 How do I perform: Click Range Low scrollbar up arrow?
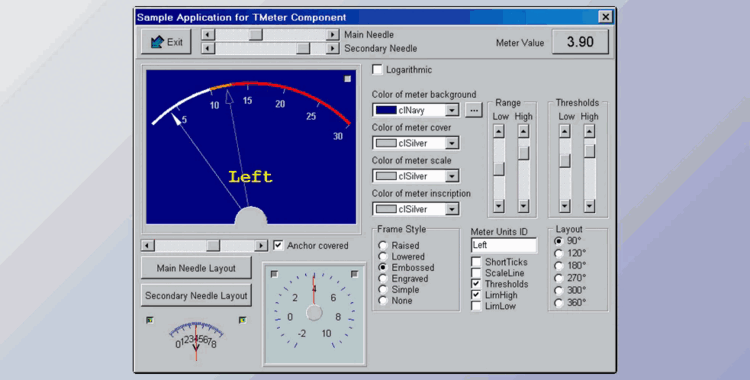click(x=499, y=131)
